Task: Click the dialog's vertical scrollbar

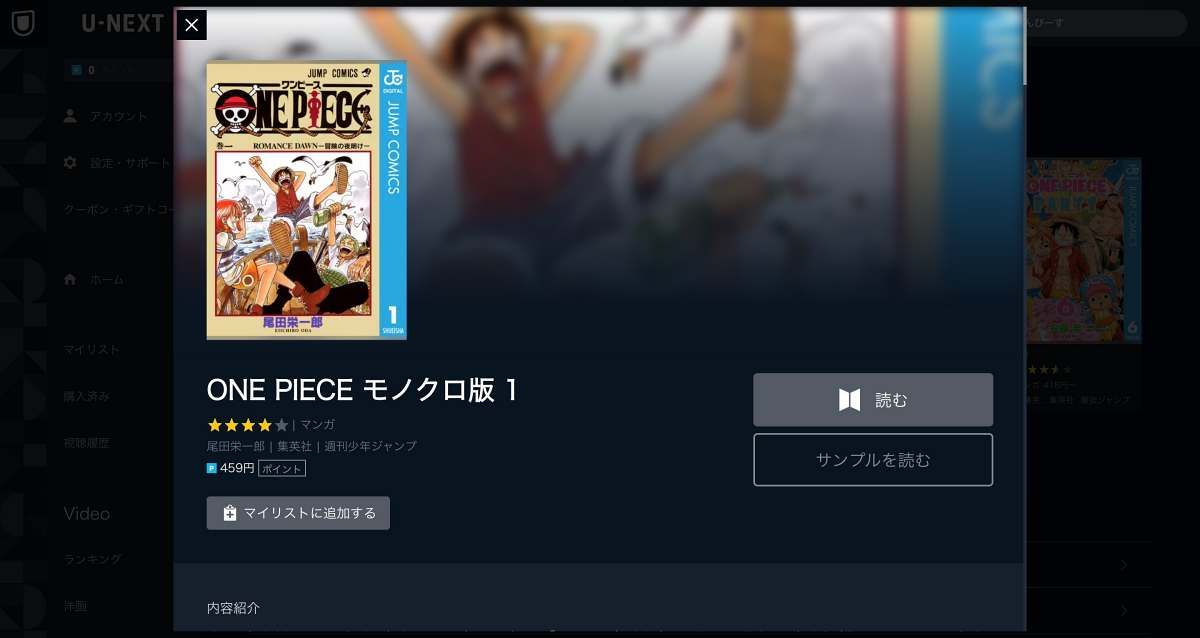Action: click(1023, 48)
